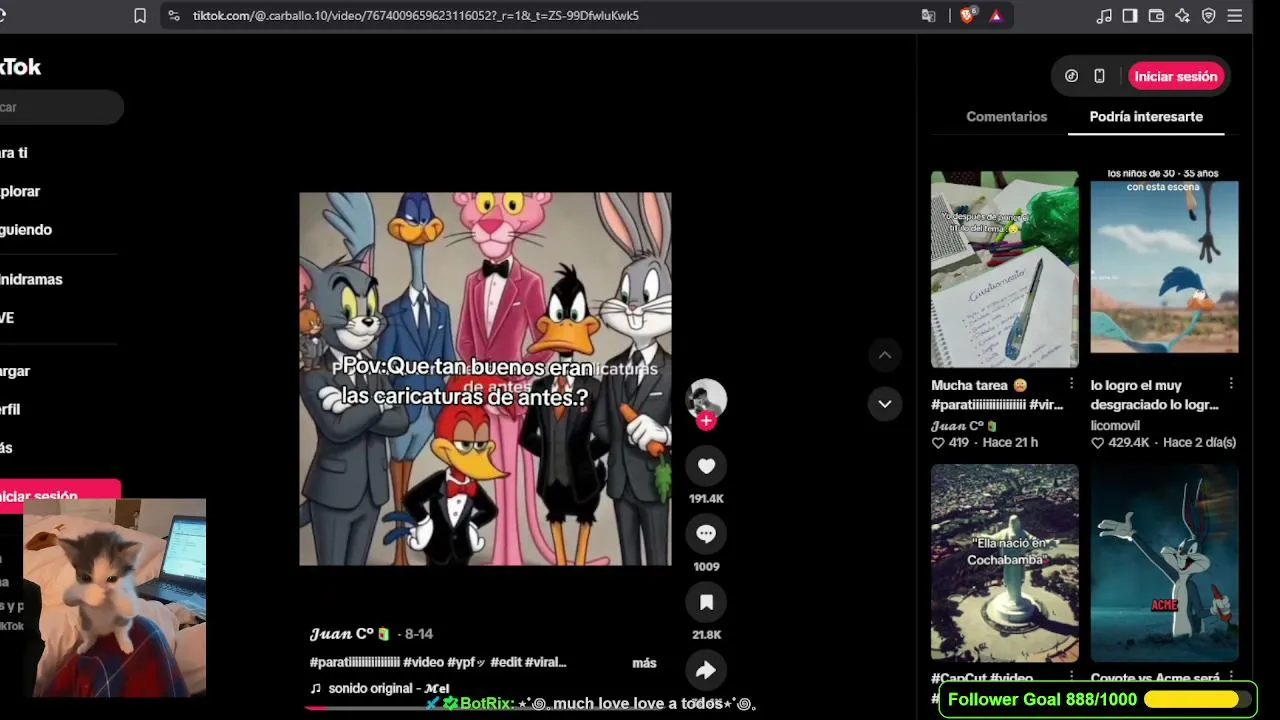Viewport: 1280px width, 720px height.
Task: Open the #ypf hashtag link
Action: pos(466,663)
